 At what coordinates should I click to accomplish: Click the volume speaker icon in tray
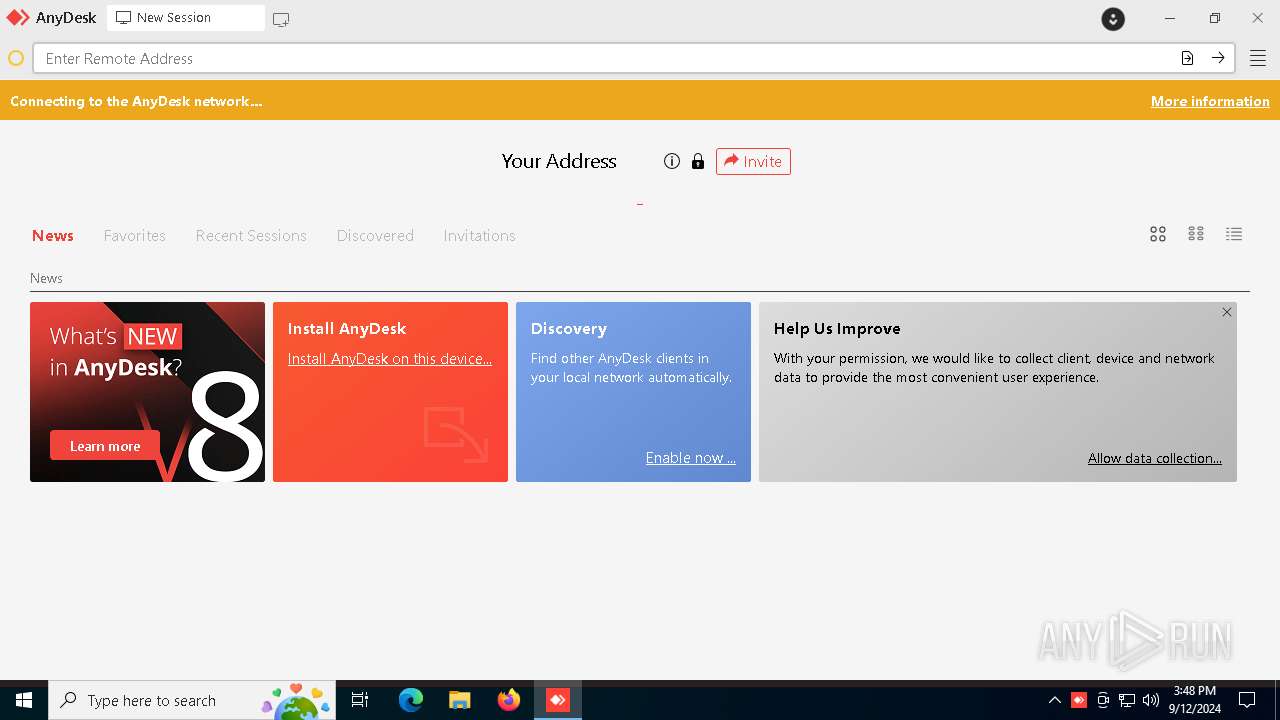1151,700
